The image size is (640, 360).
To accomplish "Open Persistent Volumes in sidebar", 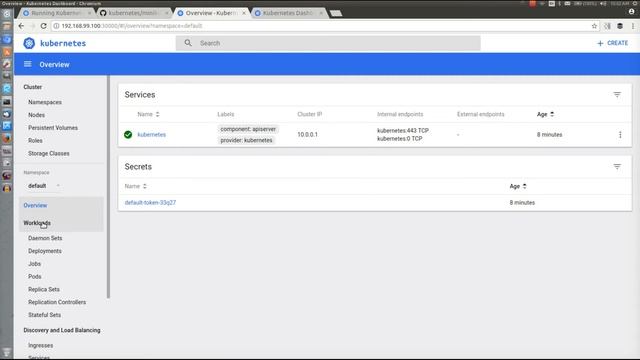I will [53, 128].
